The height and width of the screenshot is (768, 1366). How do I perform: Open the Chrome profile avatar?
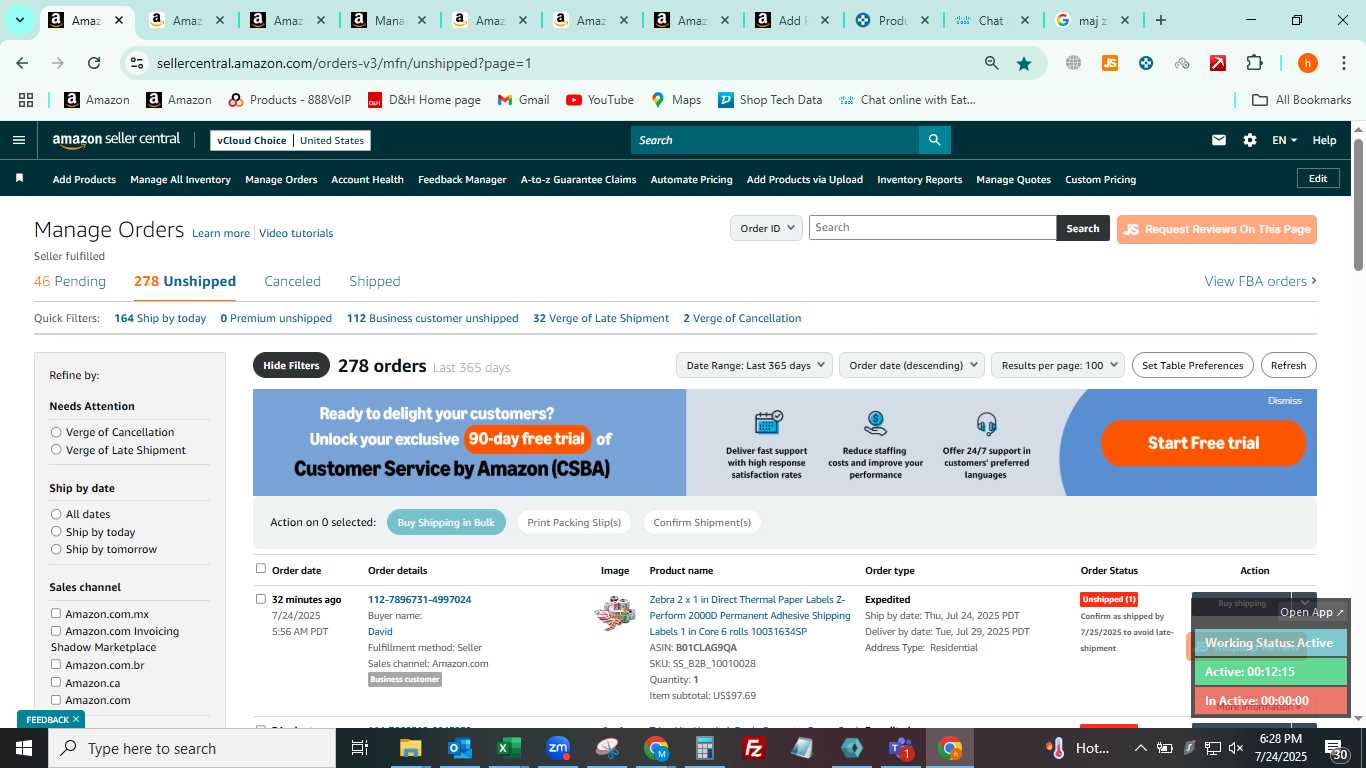pos(1307,63)
